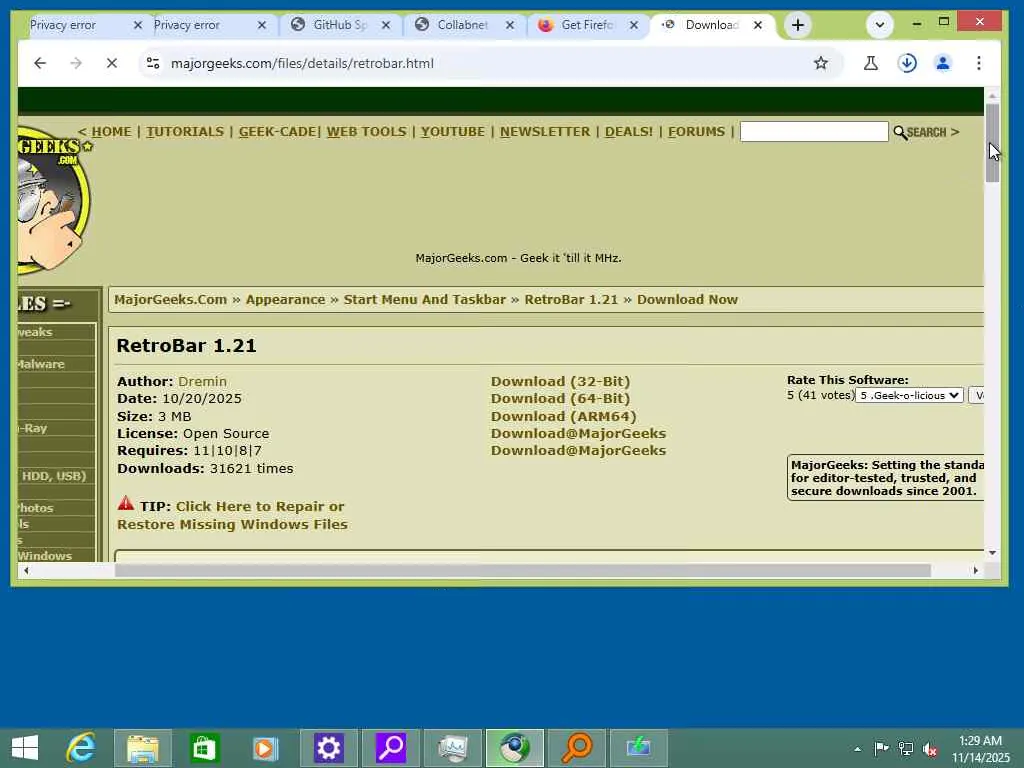
Task: Open the photos sidebar category
Action: pyautogui.click(x=36, y=508)
